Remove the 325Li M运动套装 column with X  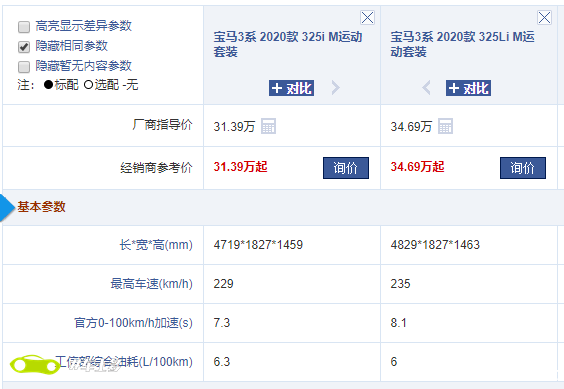coord(544,17)
